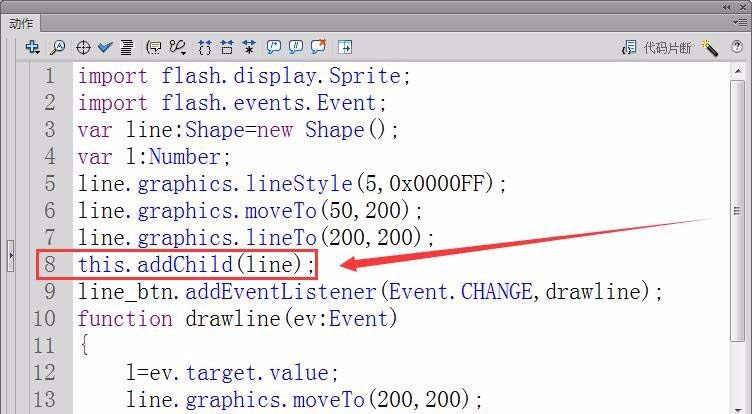Open the panel options menu

pyautogui.click(x=739, y=22)
